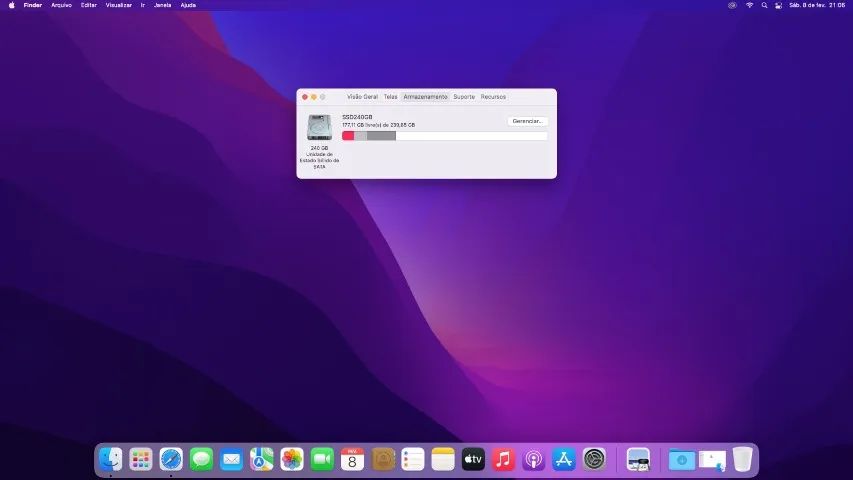Click the Wi-Fi status icon

point(749,5)
